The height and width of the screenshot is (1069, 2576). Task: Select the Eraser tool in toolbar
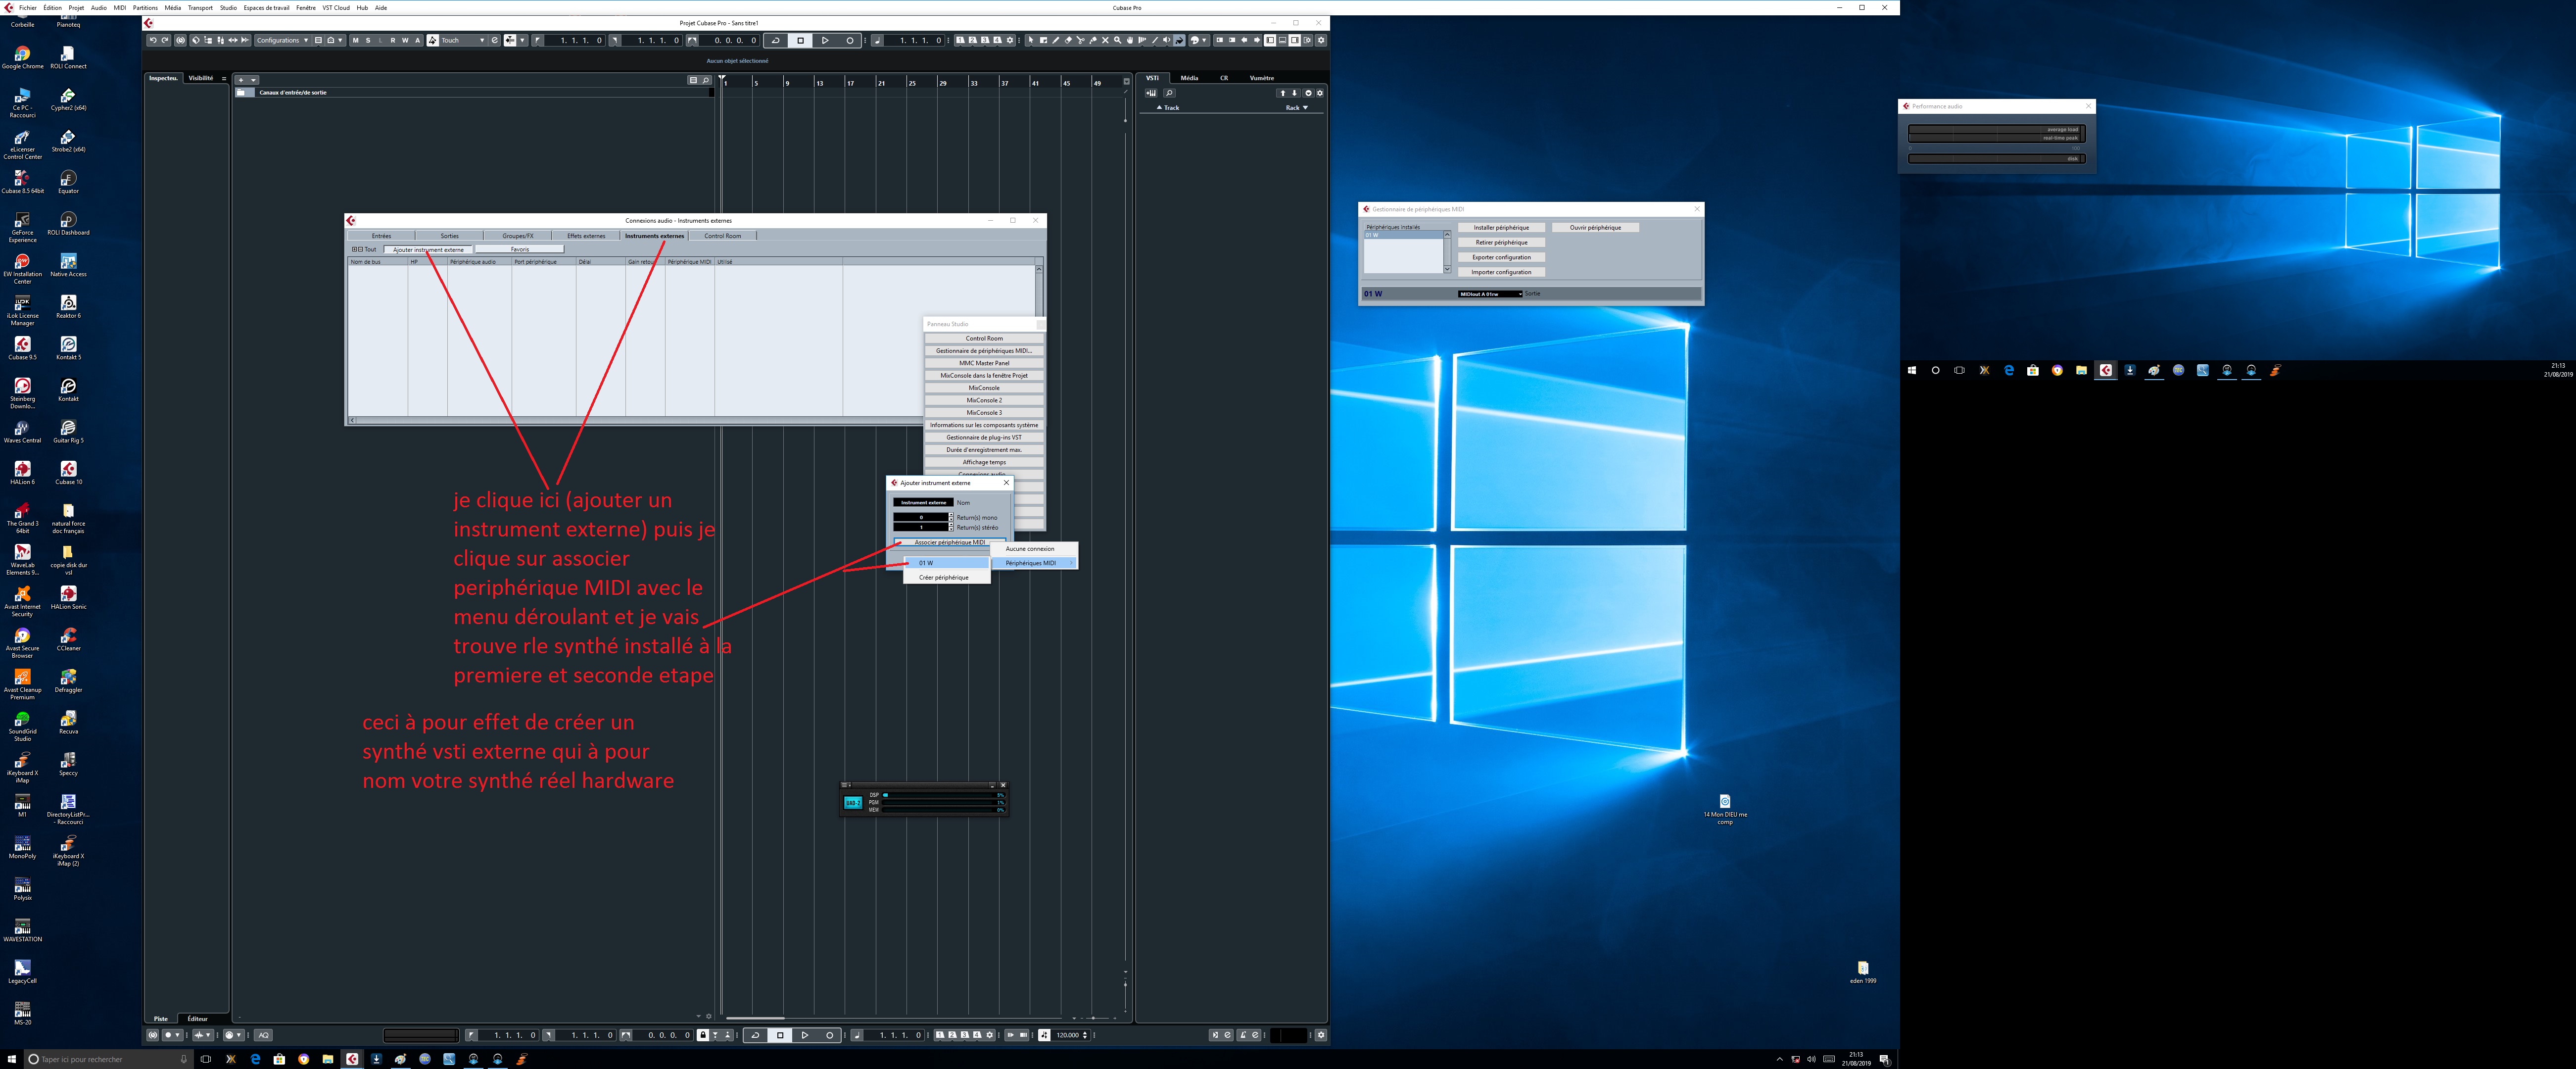tap(1068, 40)
